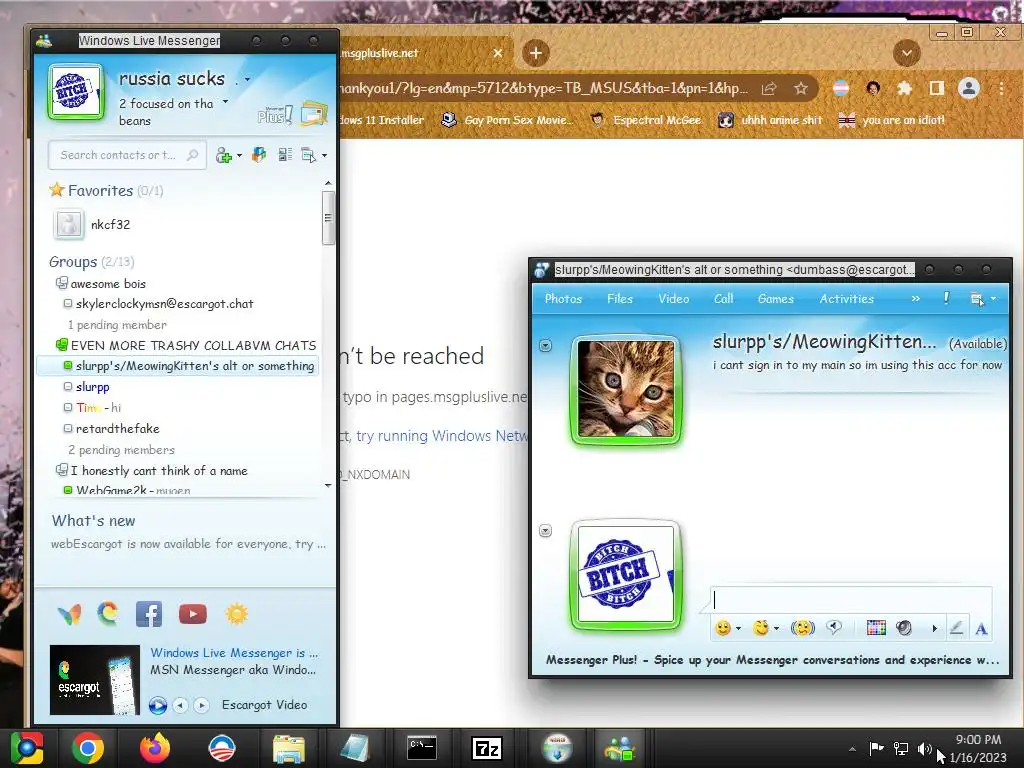The height and width of the screenshot is (768, 1024).
Task: Click the add contact icon in Messenger
Action: [x=224, y=155]
